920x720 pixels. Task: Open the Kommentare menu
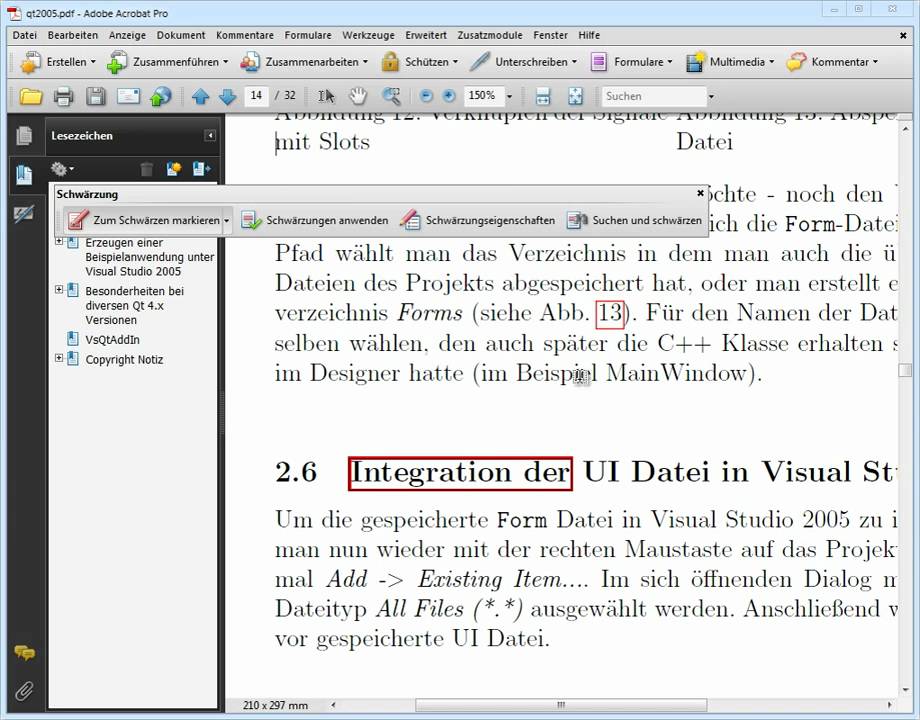(245, 35)
